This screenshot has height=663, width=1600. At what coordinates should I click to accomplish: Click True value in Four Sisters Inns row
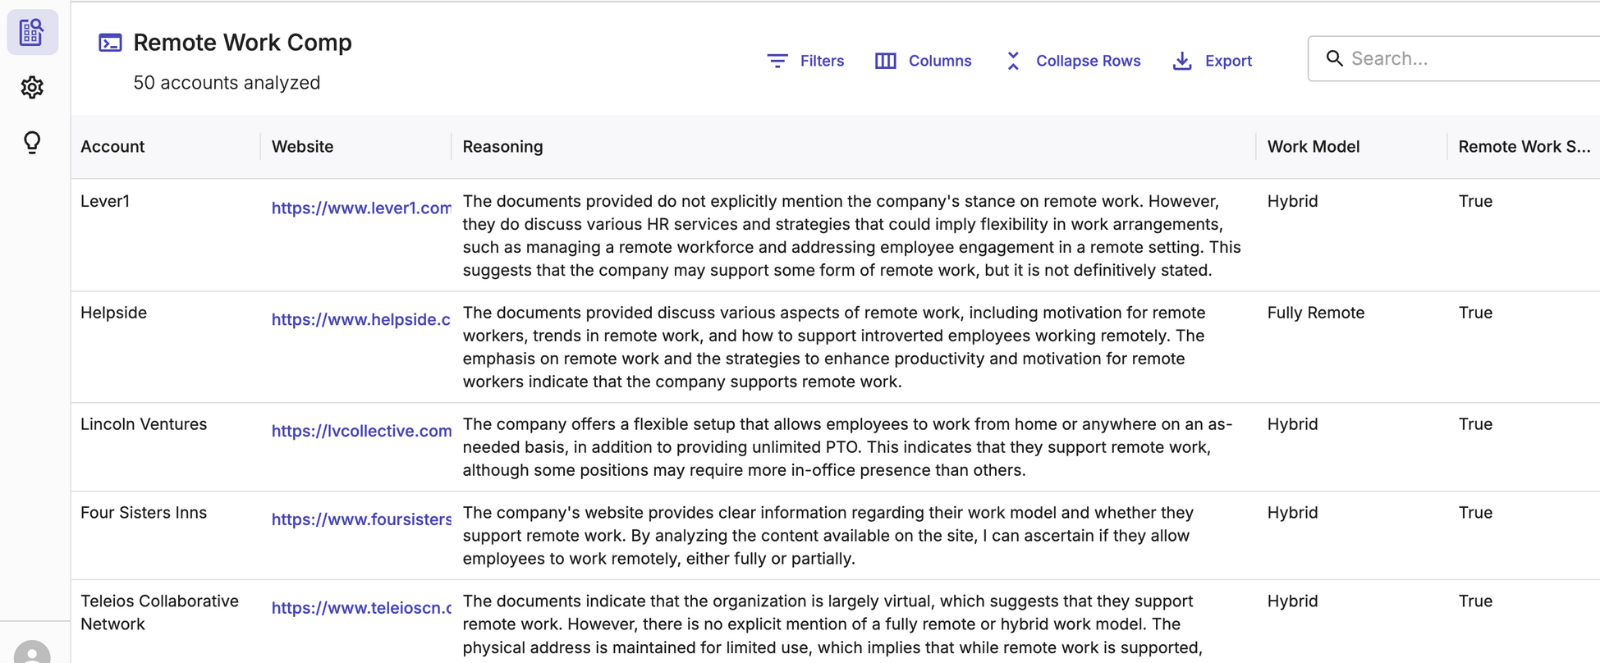tap(1475, 513)
